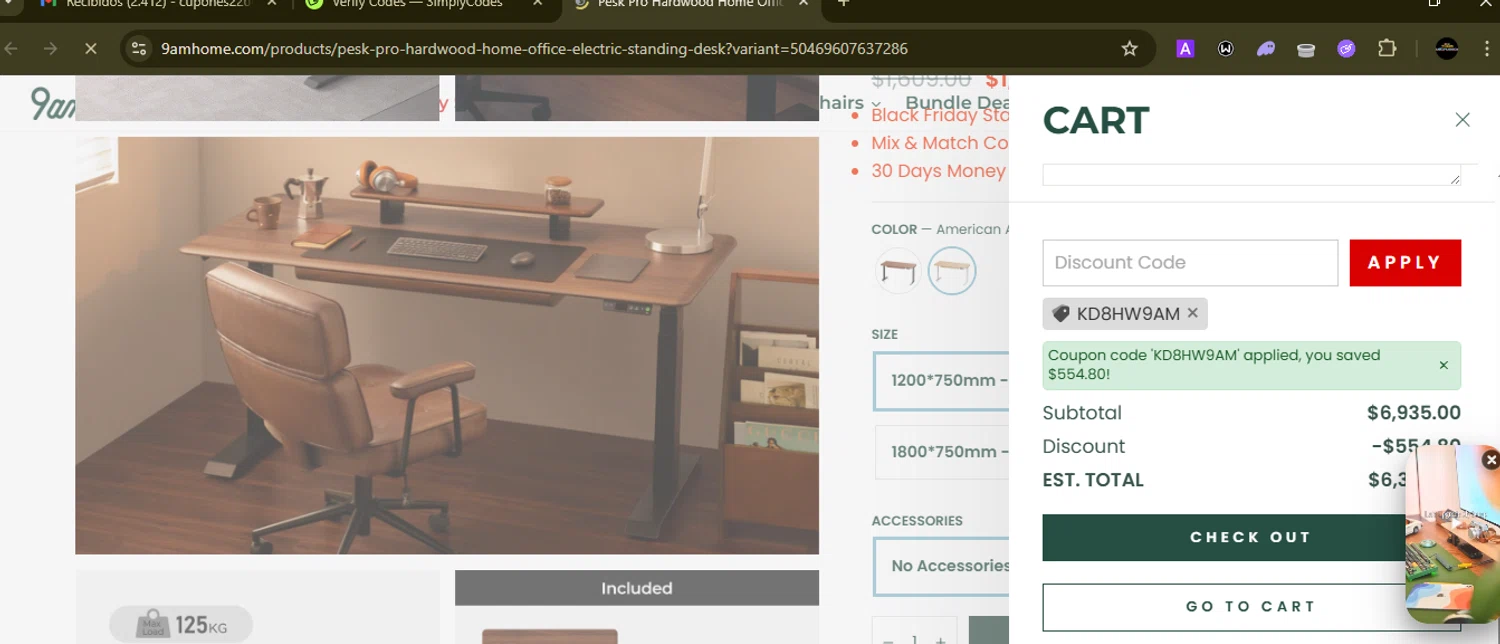Close the Verify Codes SimplyCodes tab
Image resolution: width=1500 pixels, height=644 pixels.
[538, 4]
